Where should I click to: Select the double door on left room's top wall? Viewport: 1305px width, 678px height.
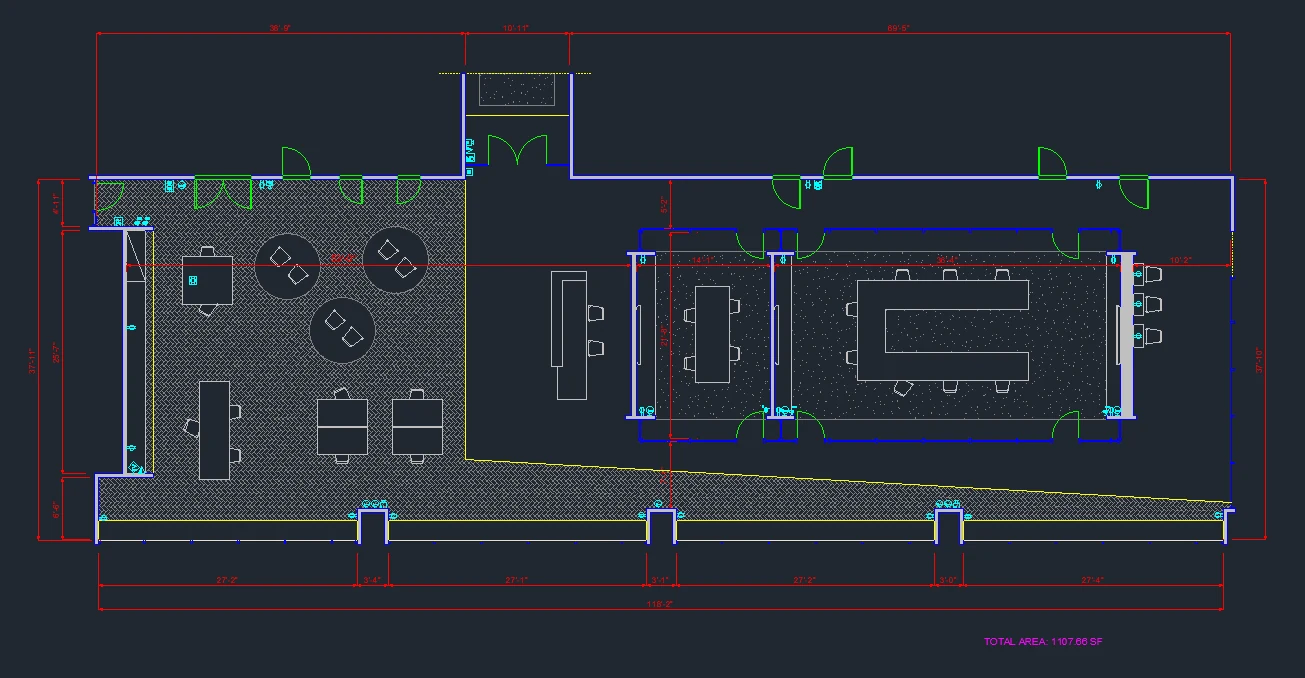(223, 192)
